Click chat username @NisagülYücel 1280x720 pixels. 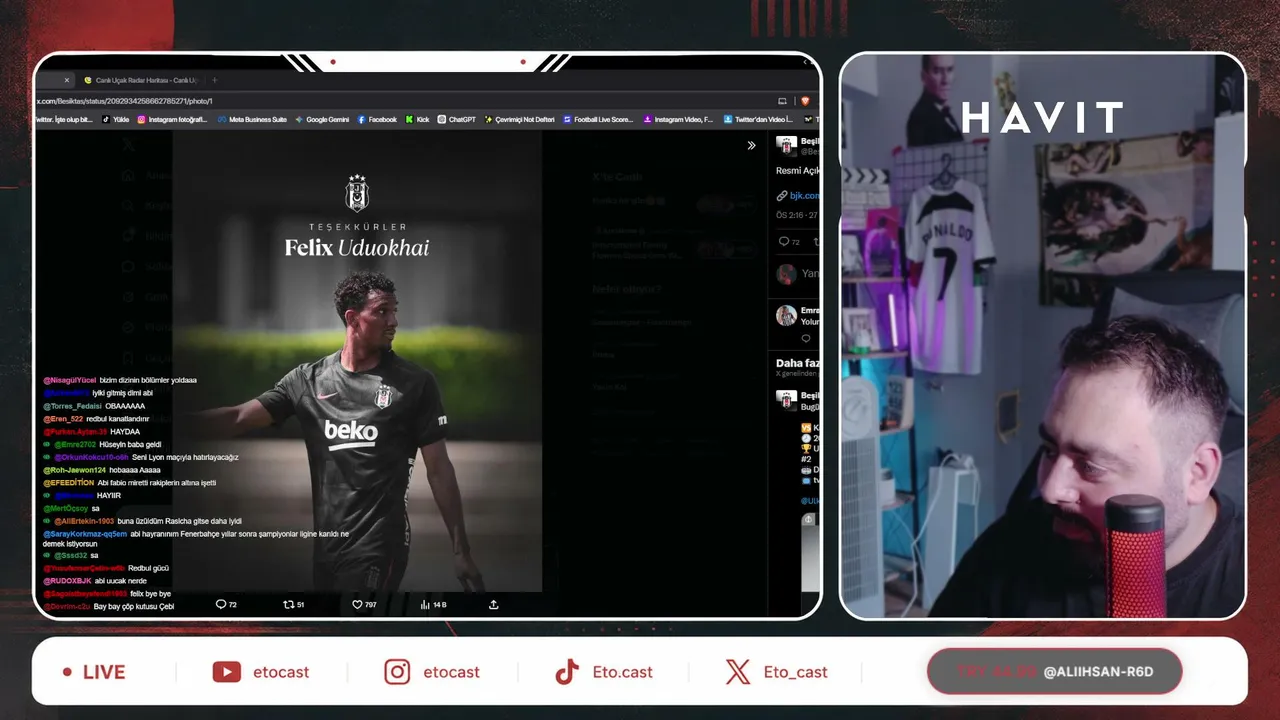click(x=69, y=380)
